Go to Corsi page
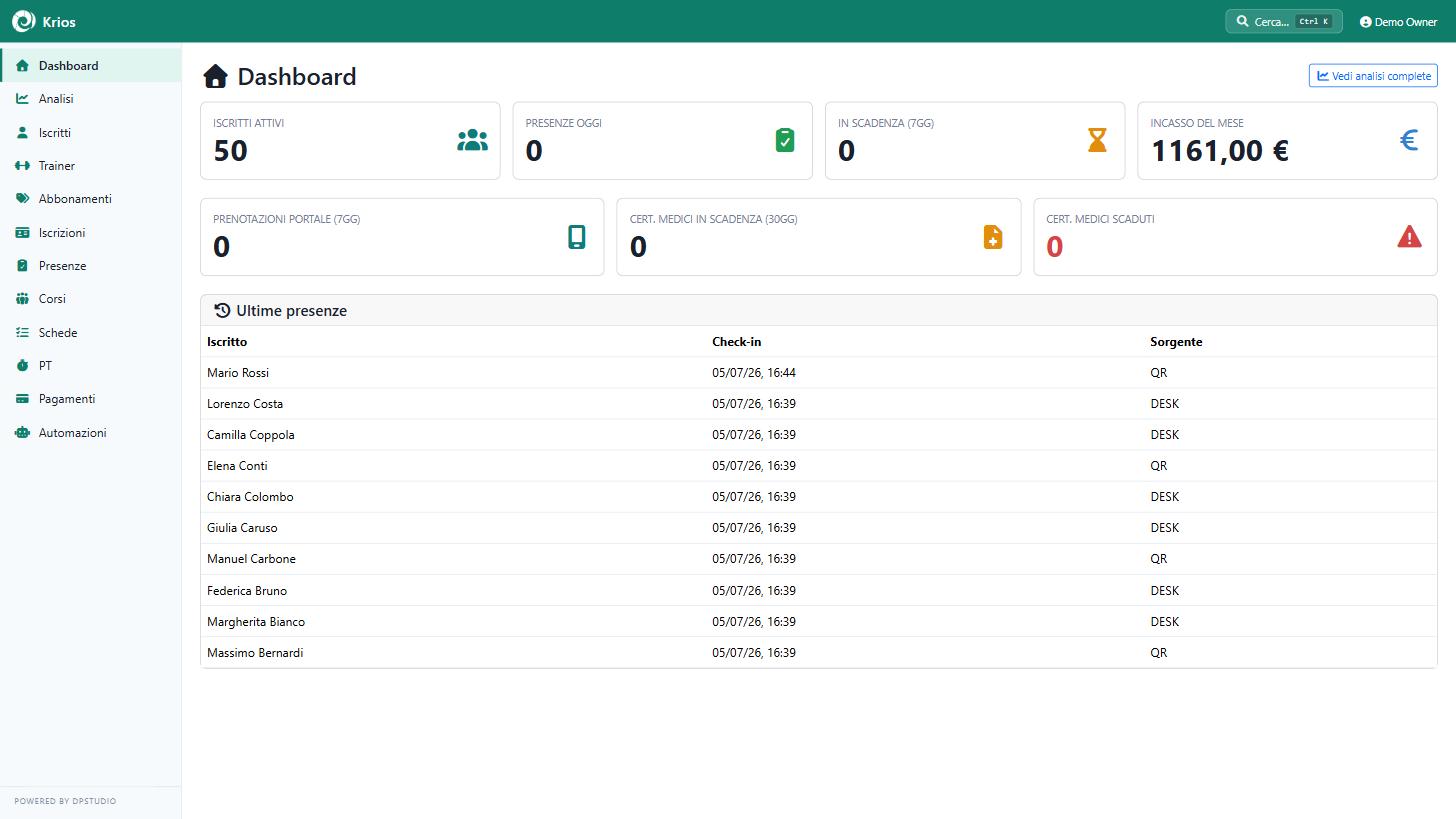1456x819 pixels. (x=91, y=299)
